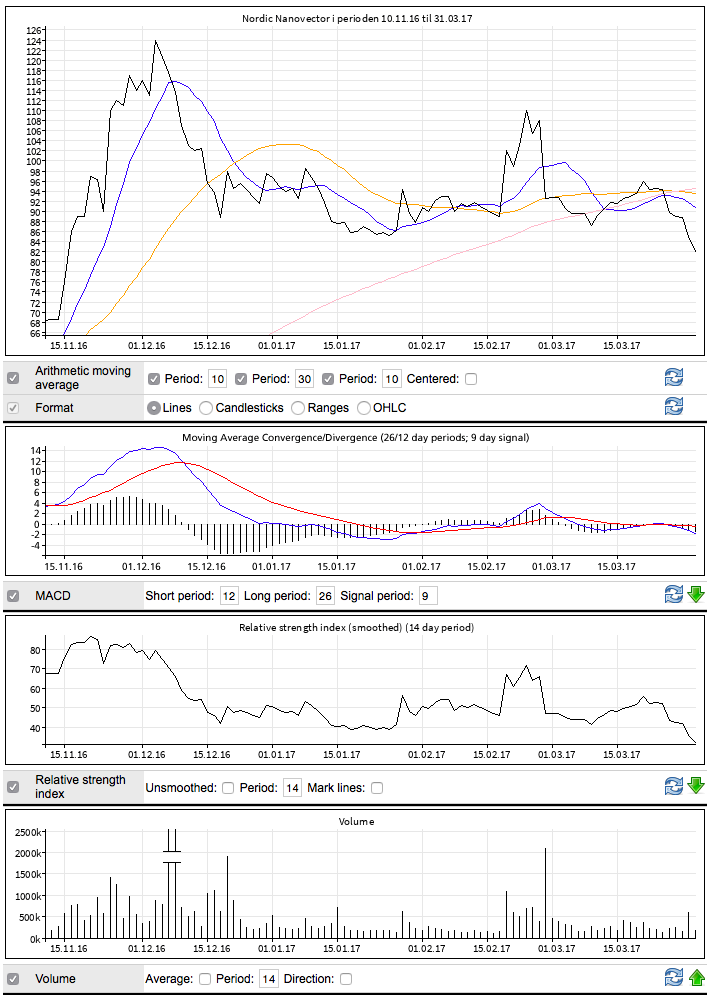
Task: Click the moving average period field showing 30
Action: pos(305,379)
